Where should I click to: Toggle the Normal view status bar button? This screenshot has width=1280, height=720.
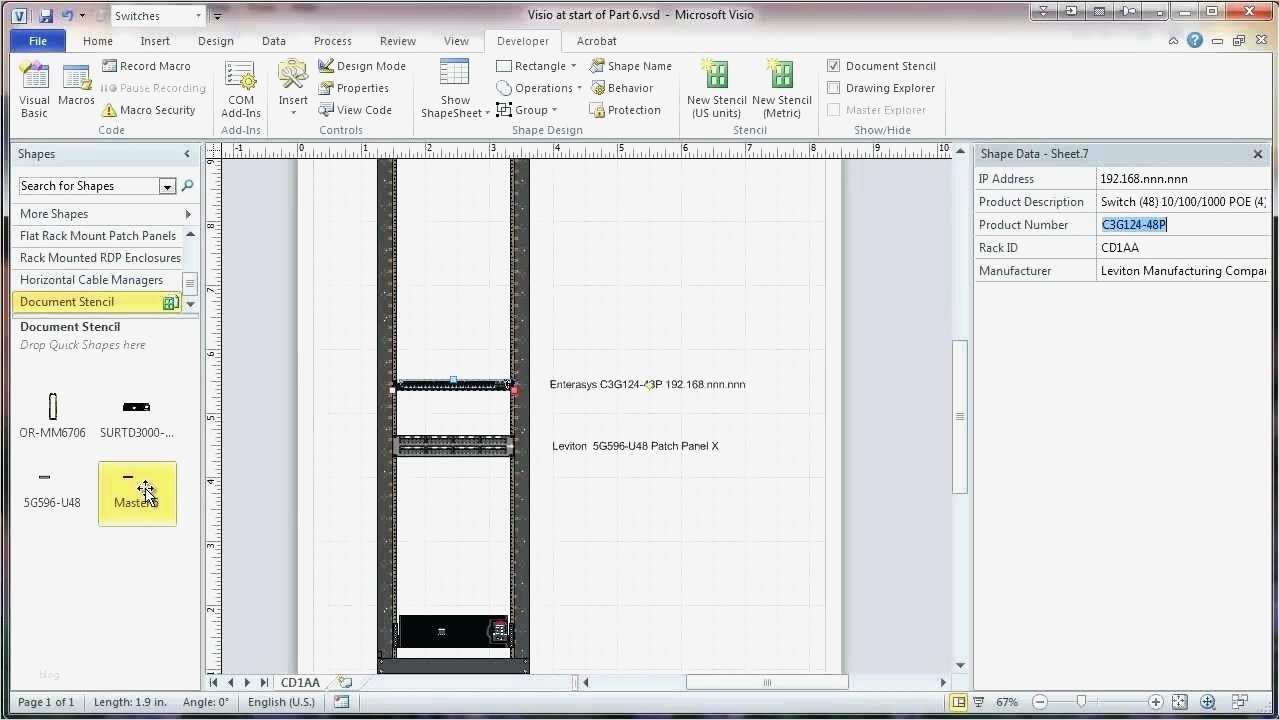coord(959,702)
